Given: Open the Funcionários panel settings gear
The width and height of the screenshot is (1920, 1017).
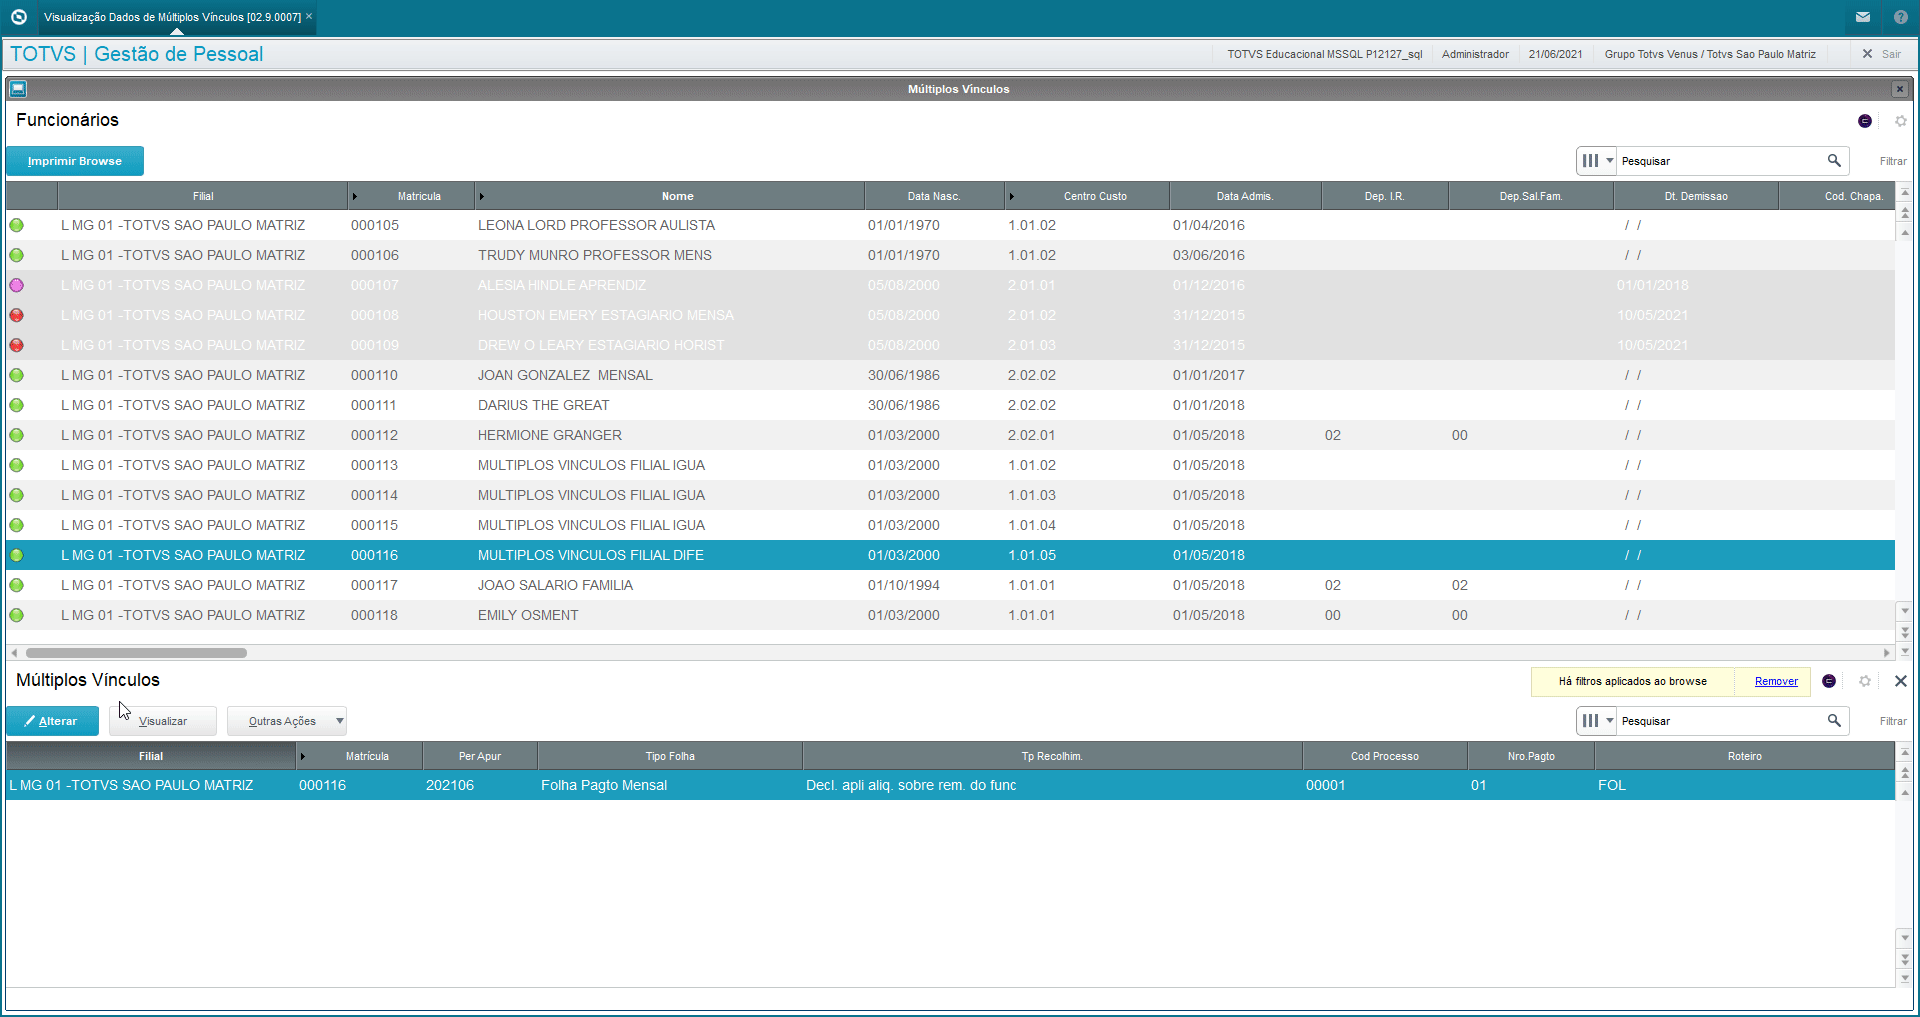Looking at the screenshot, I should (1901, 121).
